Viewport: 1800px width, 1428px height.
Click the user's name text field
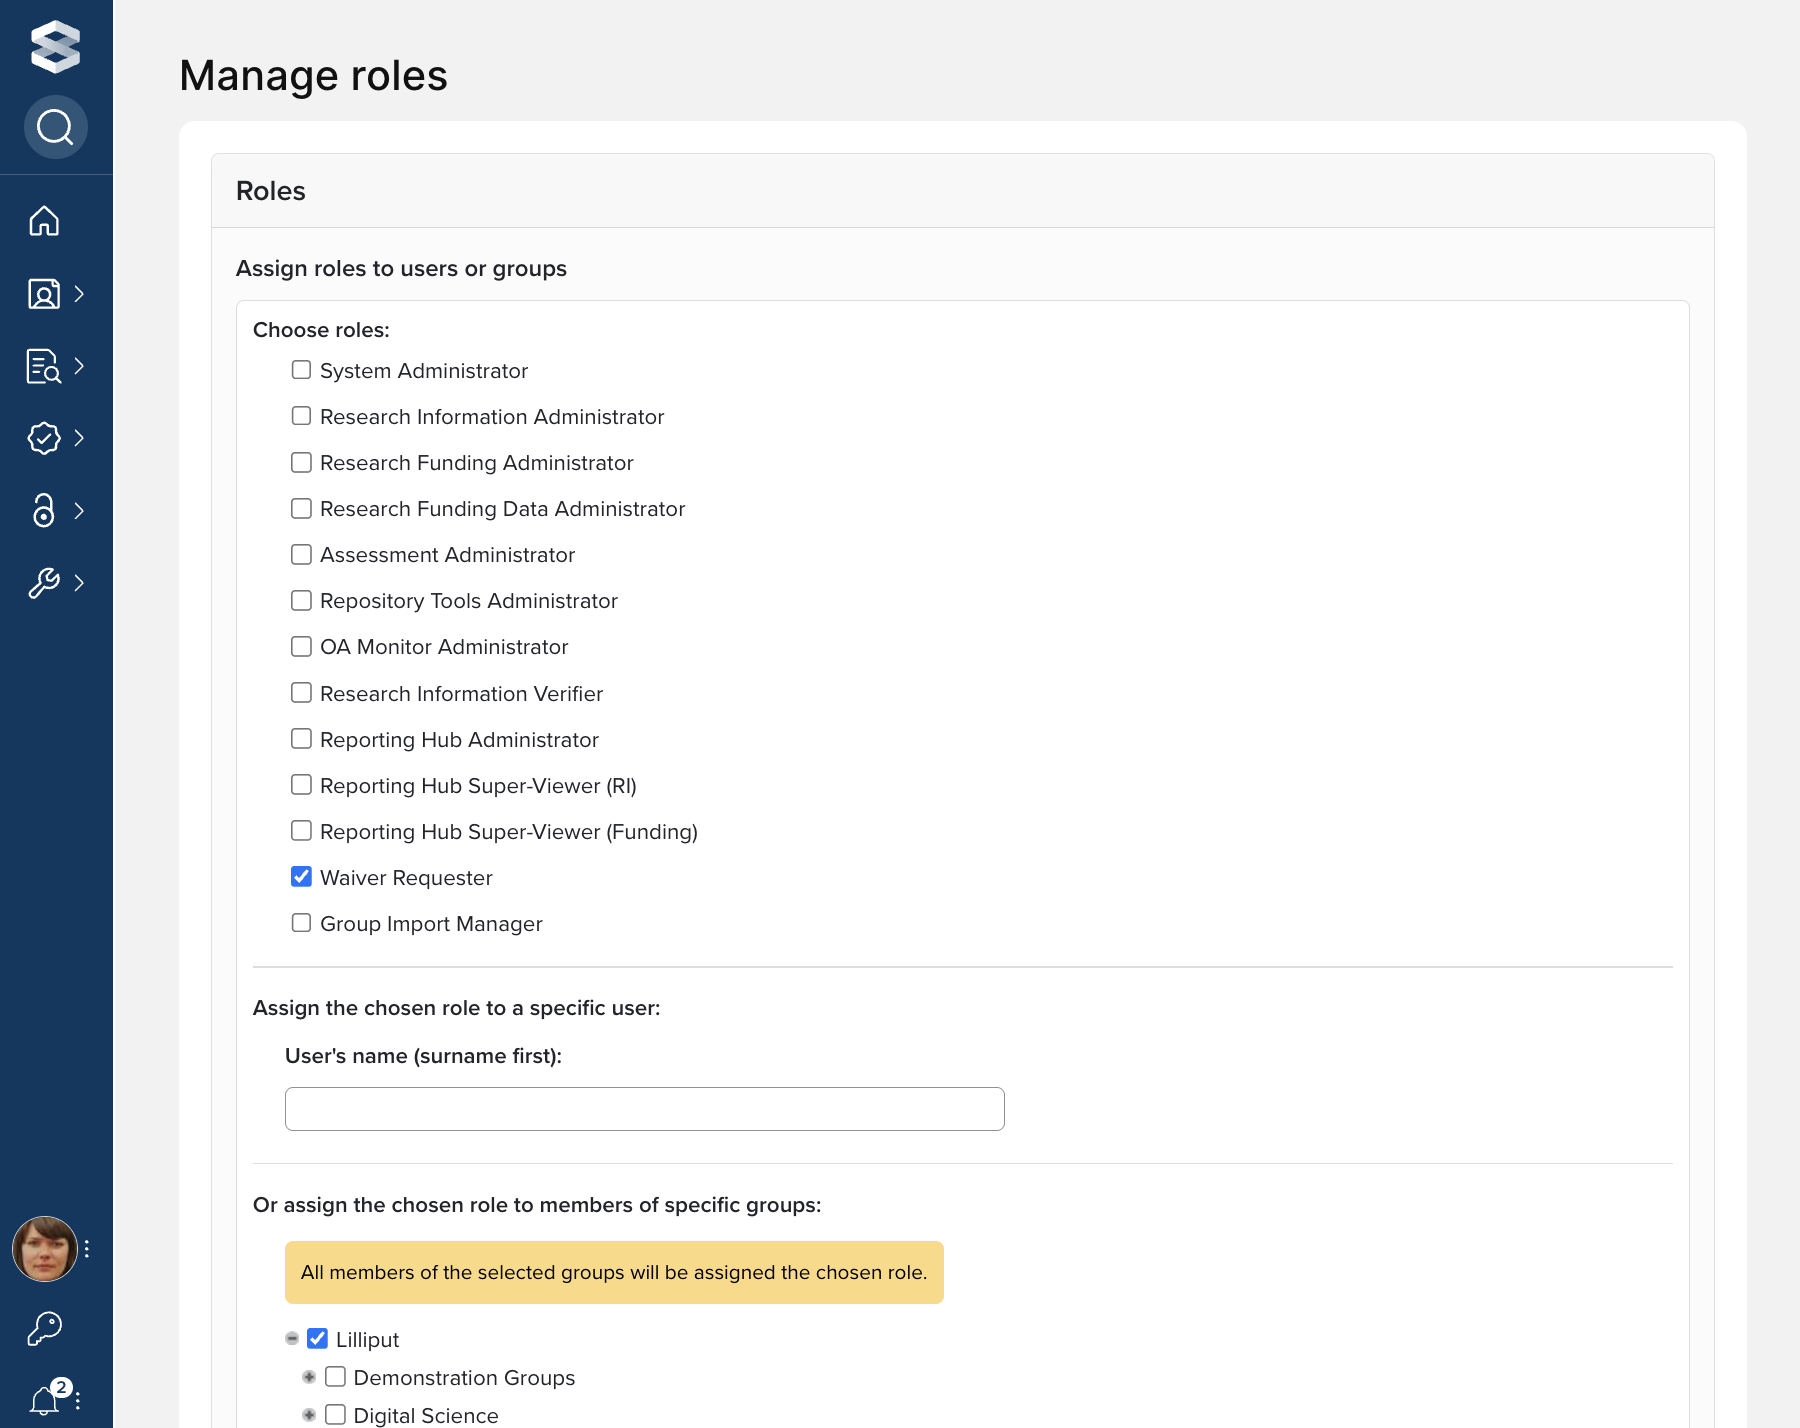[644, 1109]
